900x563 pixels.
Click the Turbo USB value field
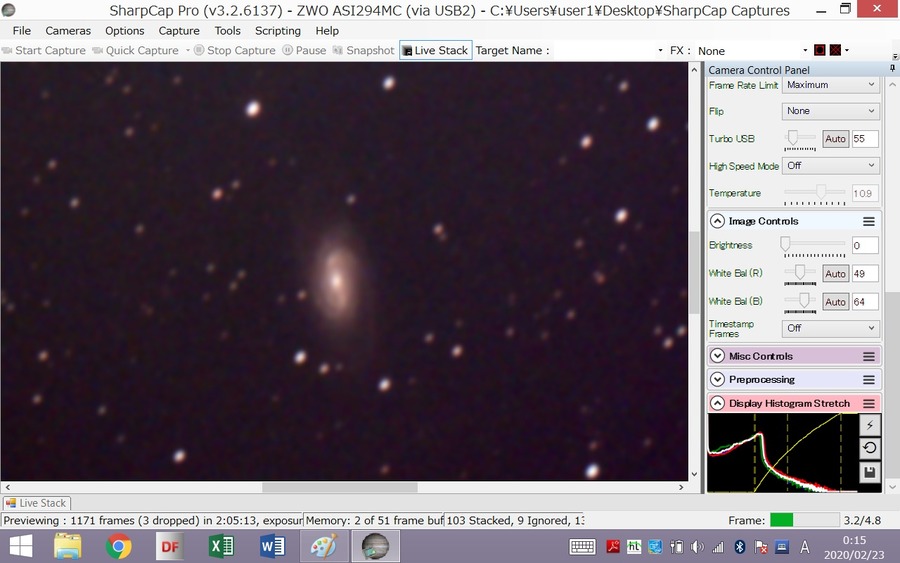coord(865,139)
